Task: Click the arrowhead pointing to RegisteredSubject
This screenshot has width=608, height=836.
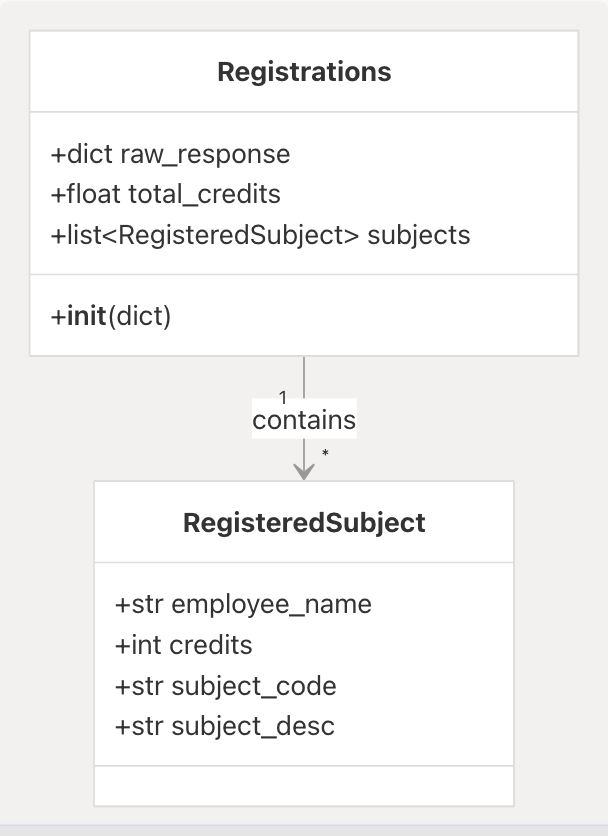Action: [x=304, y=471]
